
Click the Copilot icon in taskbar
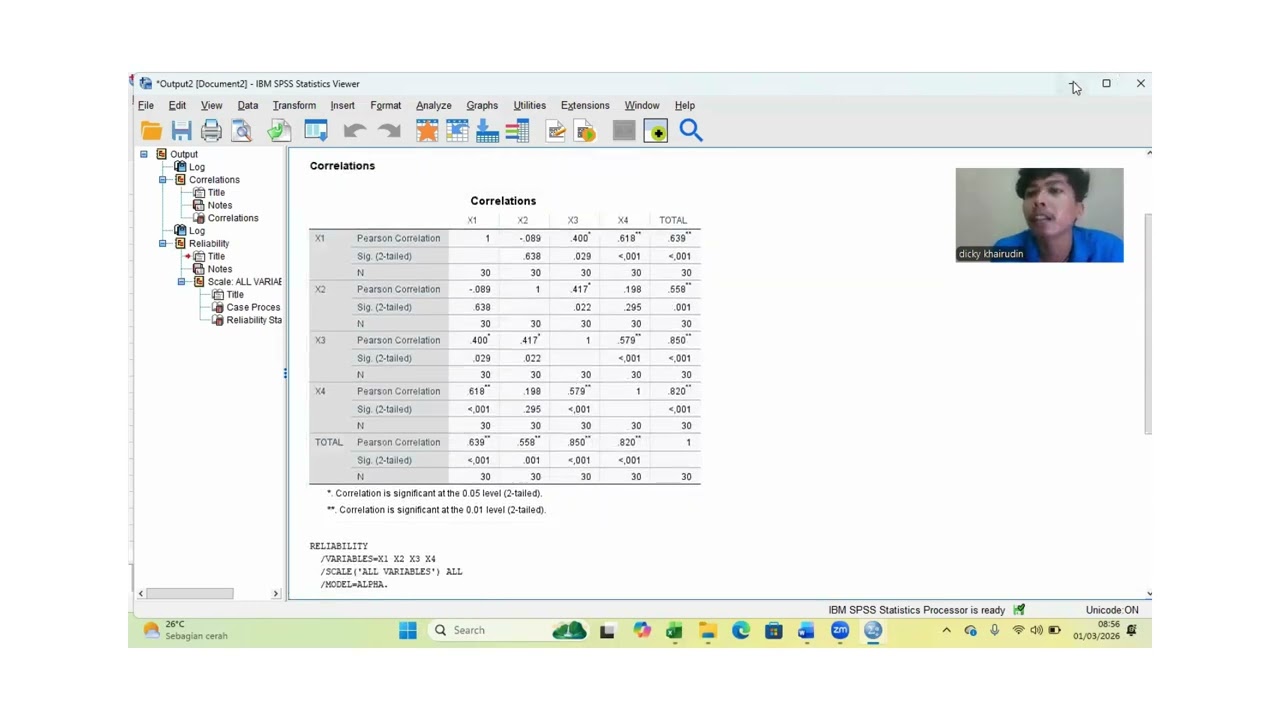click(x=641, y=630)
